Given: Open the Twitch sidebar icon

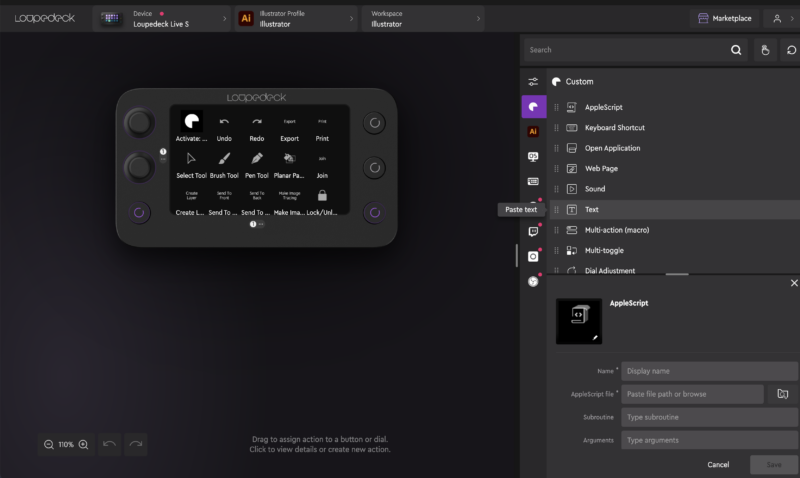Looking at the screenshot, I should (533, 232).
